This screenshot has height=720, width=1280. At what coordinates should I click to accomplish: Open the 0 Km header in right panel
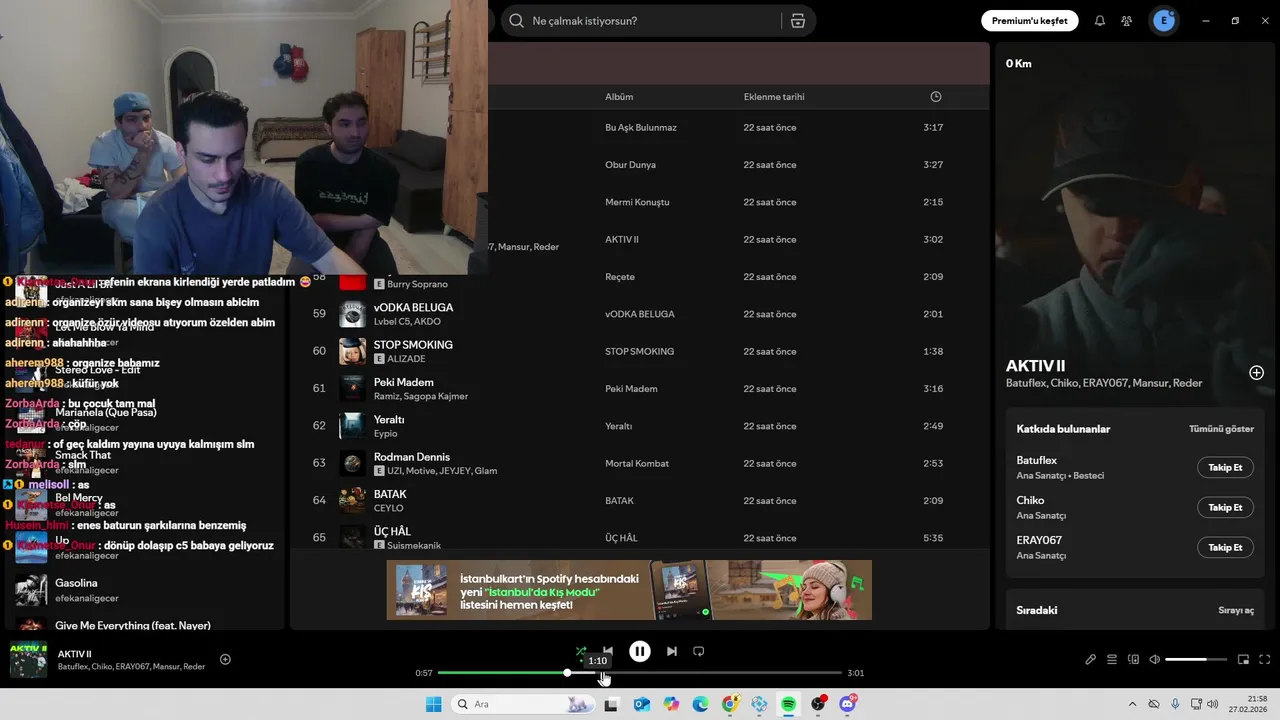pyautogui.click(x=1019, y=63)
